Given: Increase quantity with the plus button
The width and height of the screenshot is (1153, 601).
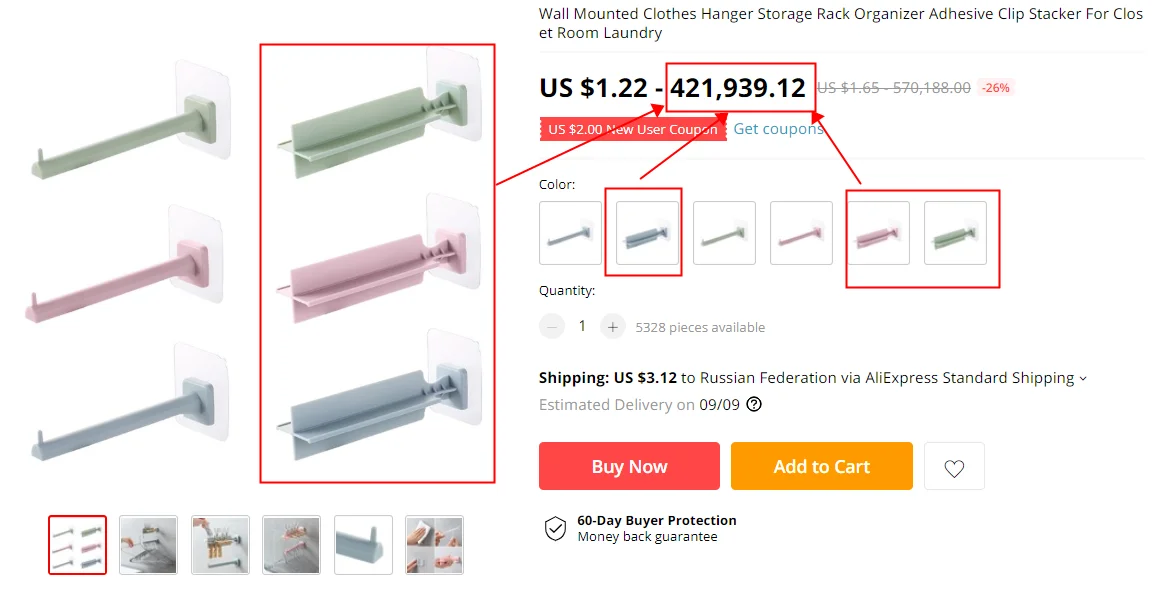Looking at the screenshot, I should coord(613,326).
